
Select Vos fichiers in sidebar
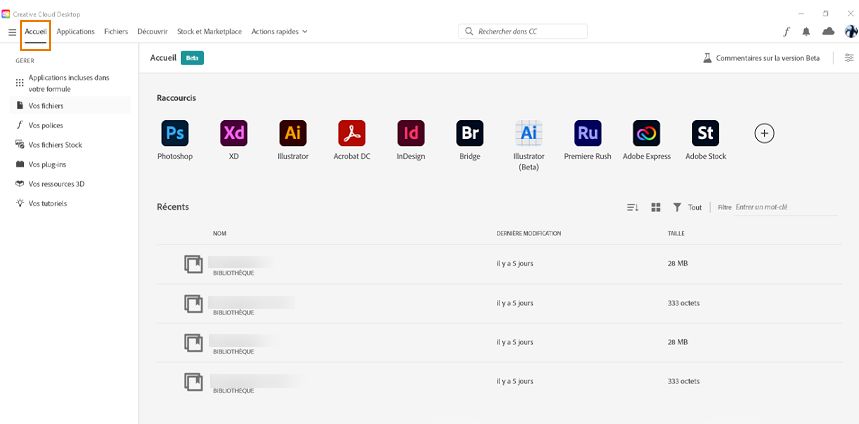[x=70, y=106]
